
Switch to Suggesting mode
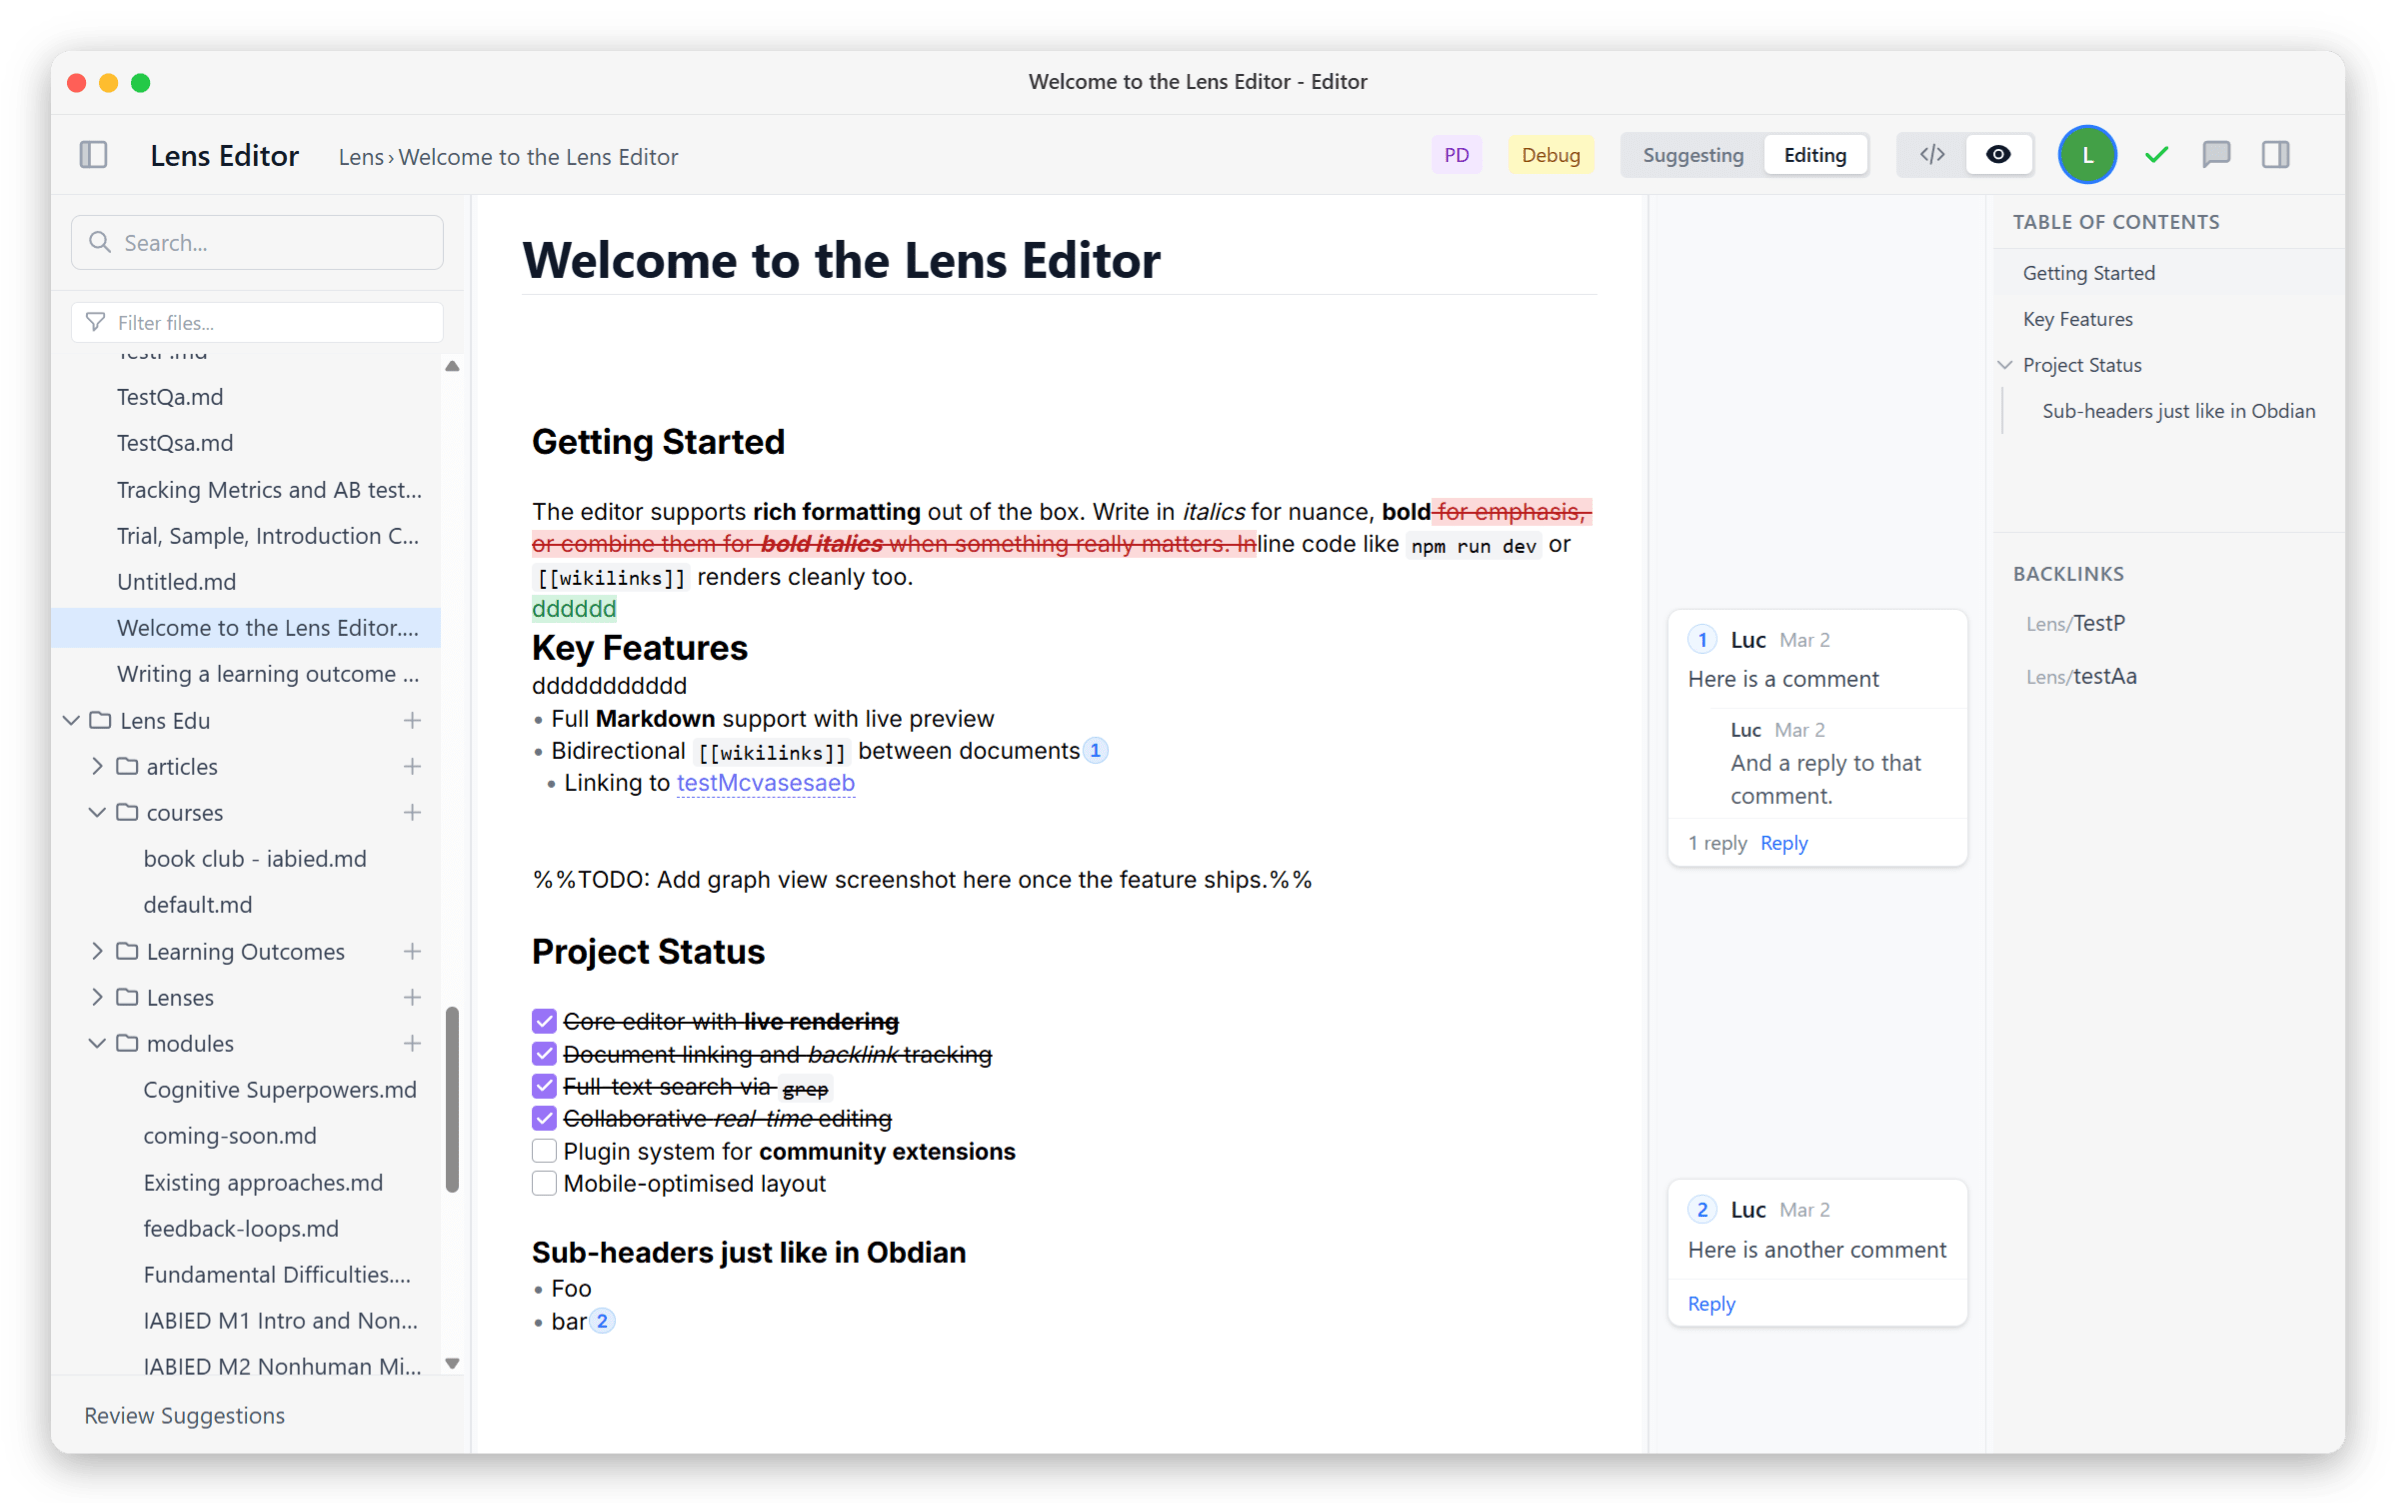[1692, 155]
